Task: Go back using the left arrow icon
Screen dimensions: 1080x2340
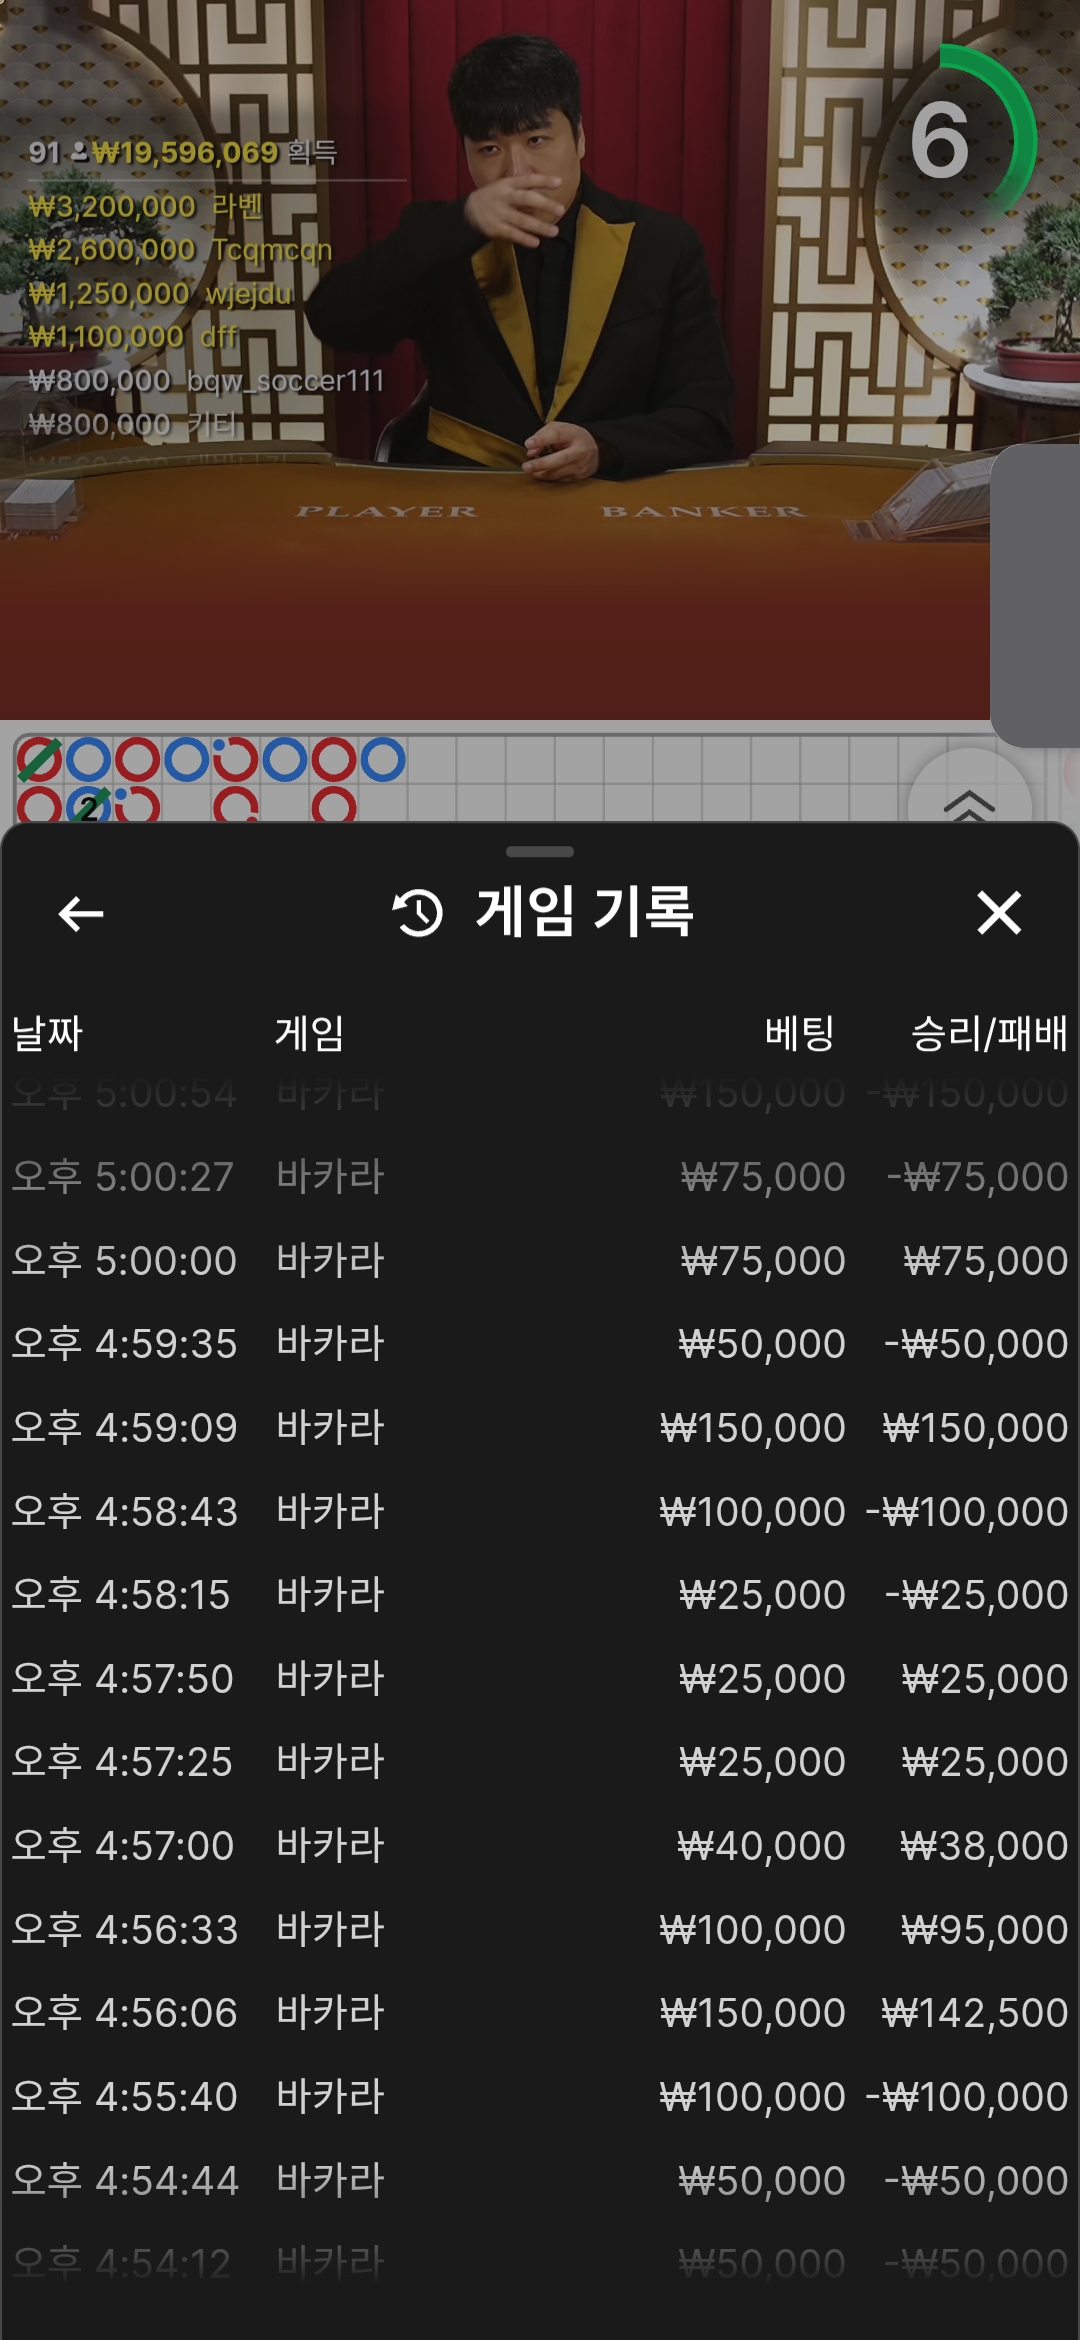Action: (81, 913)
